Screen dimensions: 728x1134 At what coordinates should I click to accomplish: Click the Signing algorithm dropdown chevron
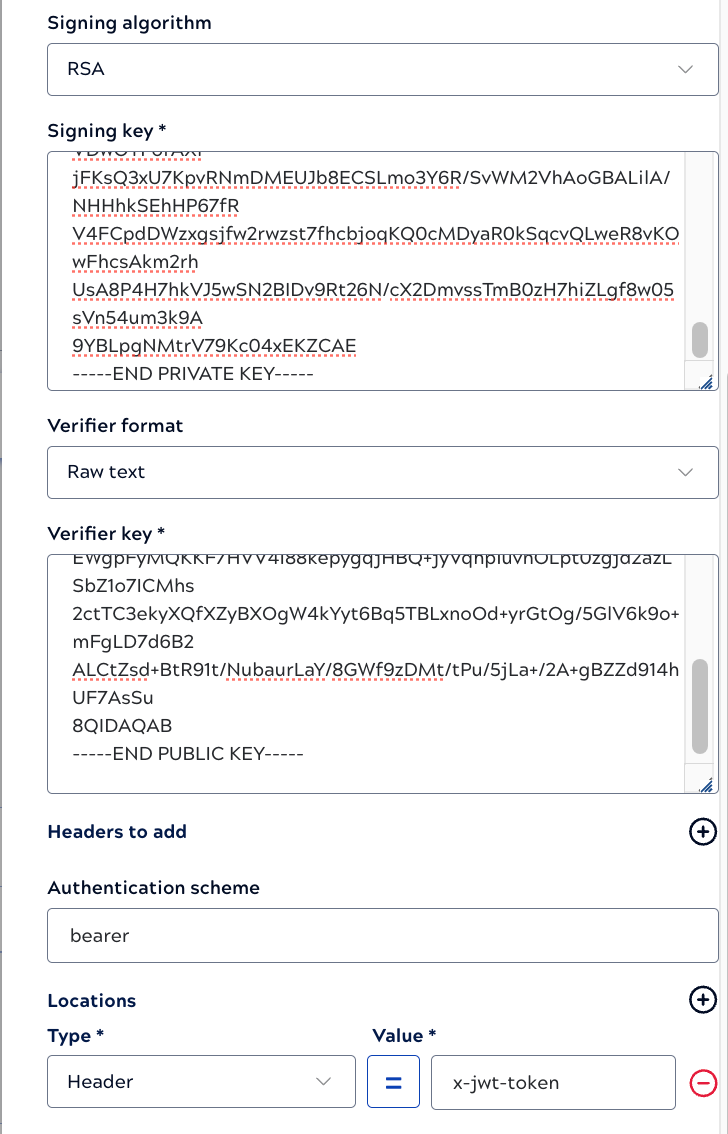coord(686,69)
